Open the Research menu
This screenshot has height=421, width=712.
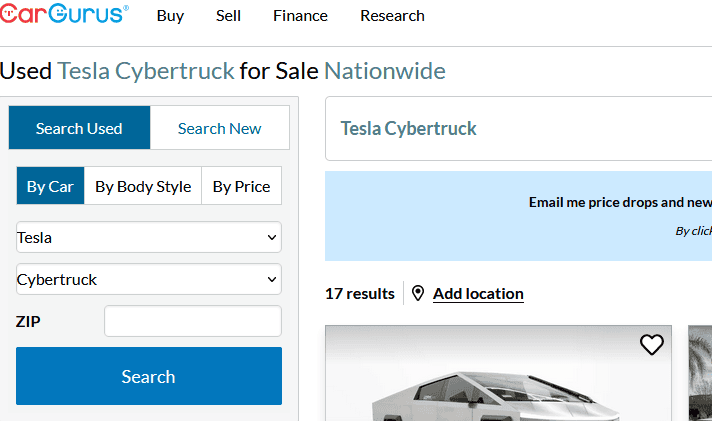(392, 16)
